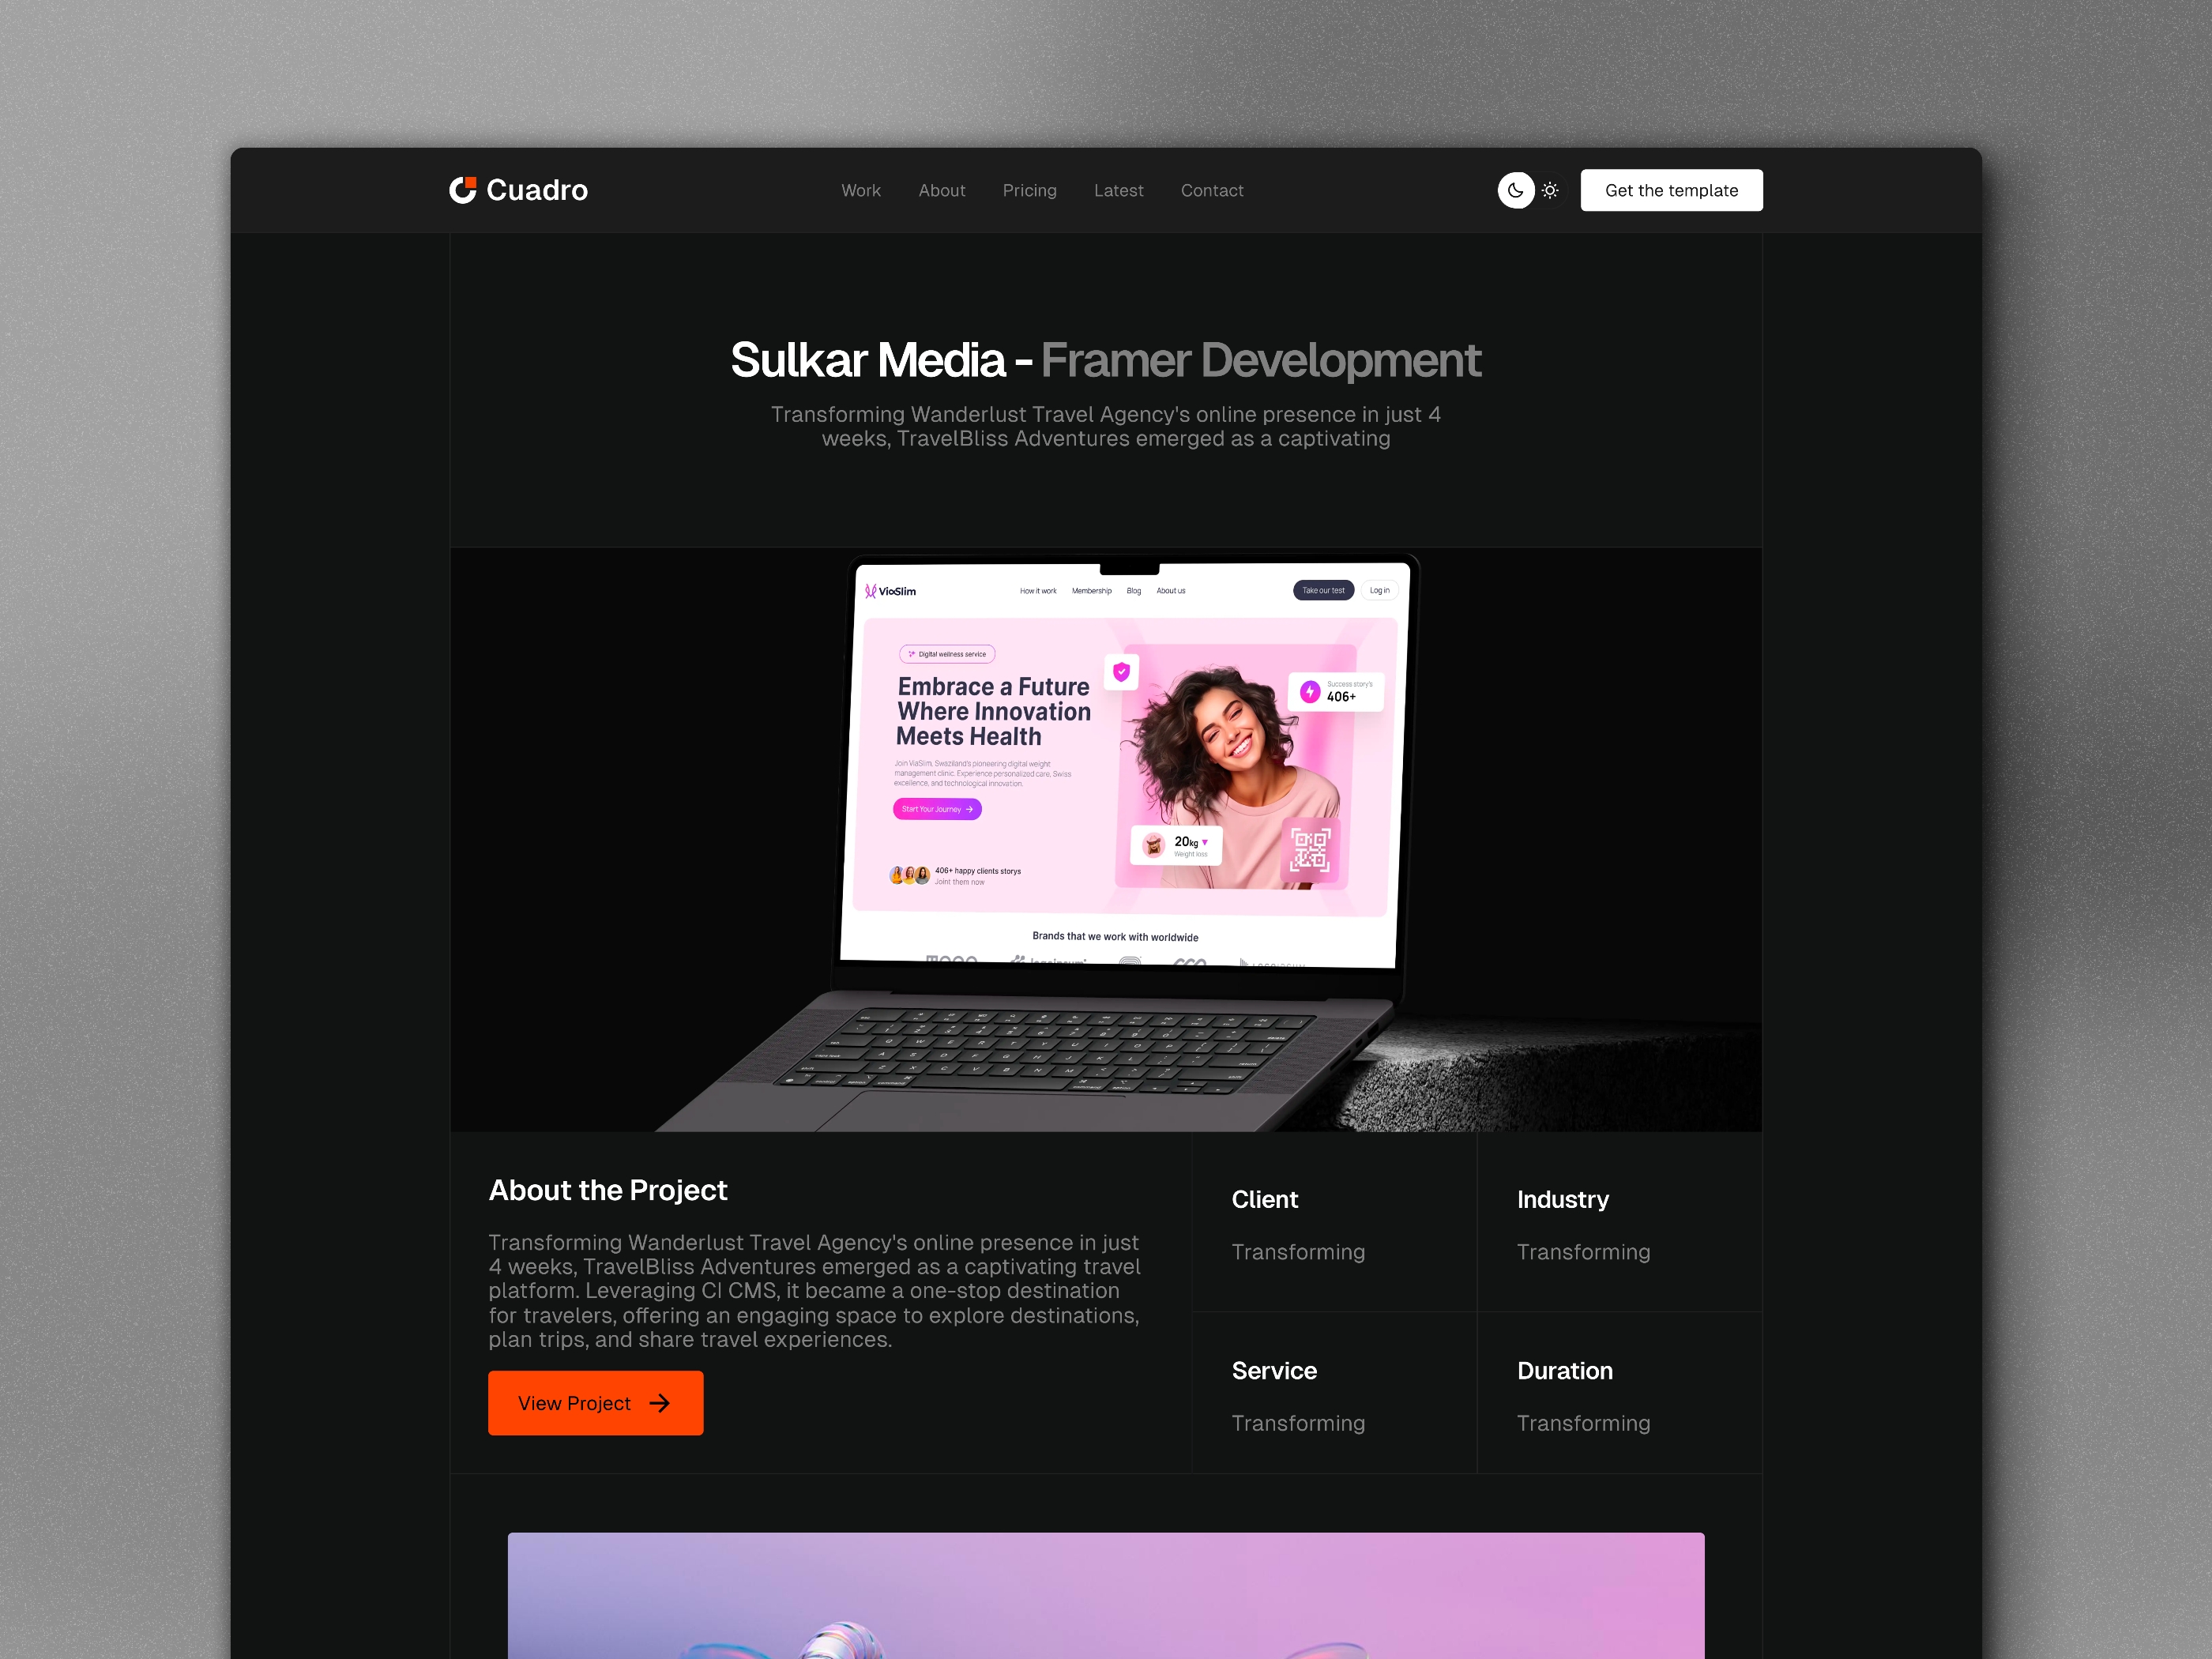Expand the Pricing navigation dropdown

[1028, 190]
